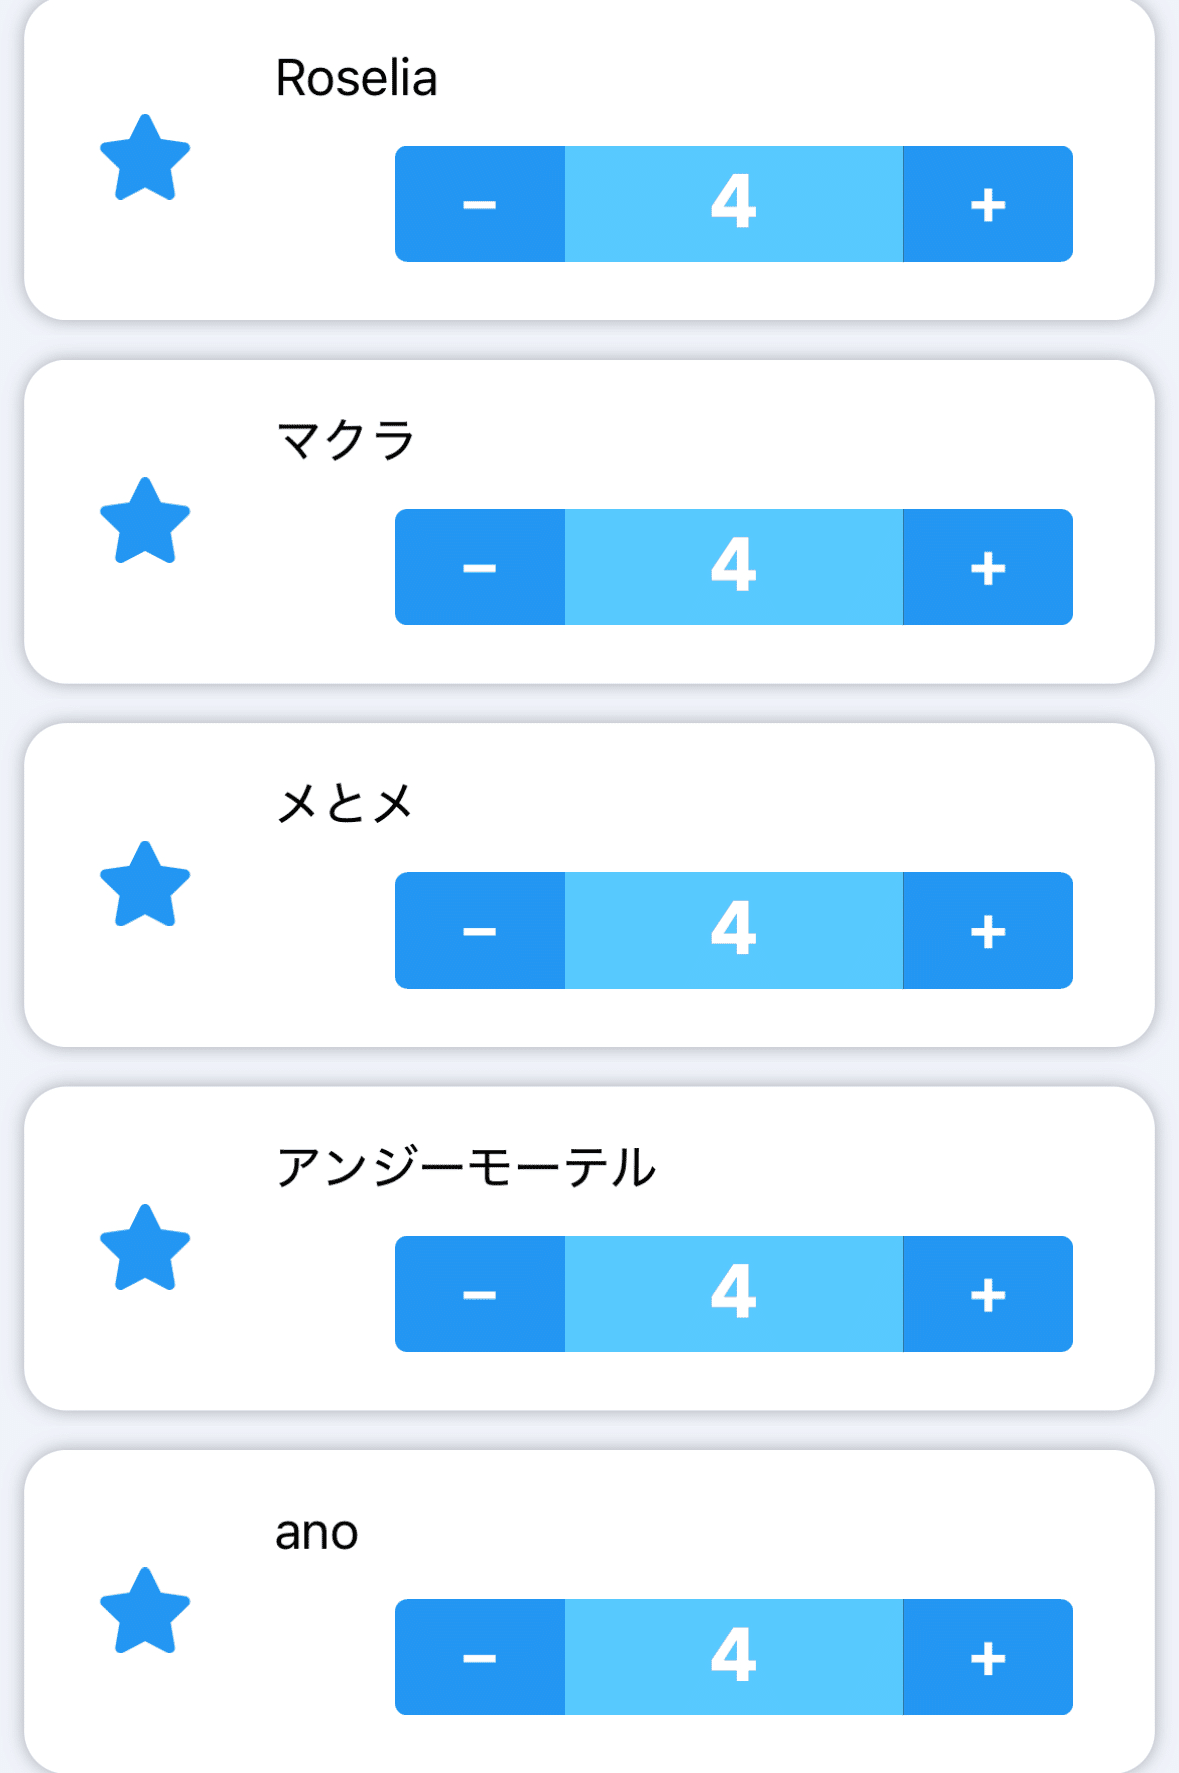This screenshot has height=1773, width=1179.
Task: Click the メとメ count value 4
Action: click(x=734, y=931)
